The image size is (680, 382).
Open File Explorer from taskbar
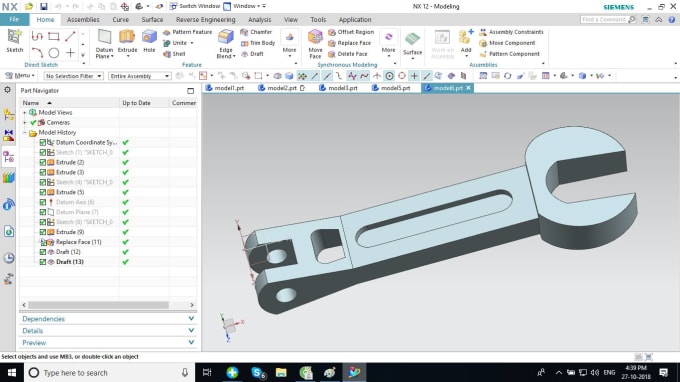(281, 372)
